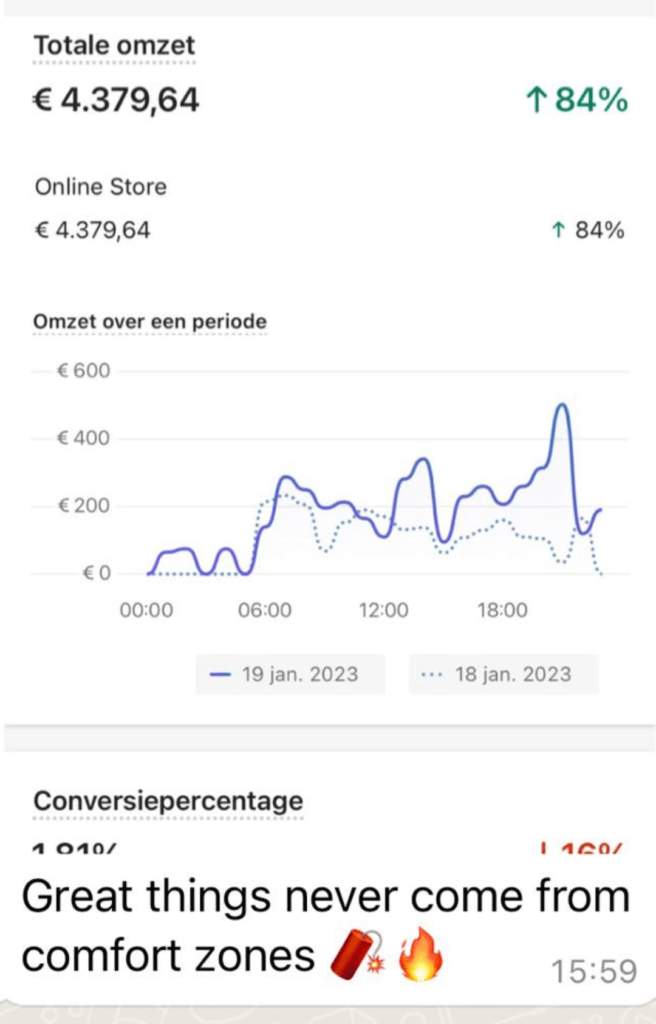Toggle the 18 jan. 2023 legend series

504,674
